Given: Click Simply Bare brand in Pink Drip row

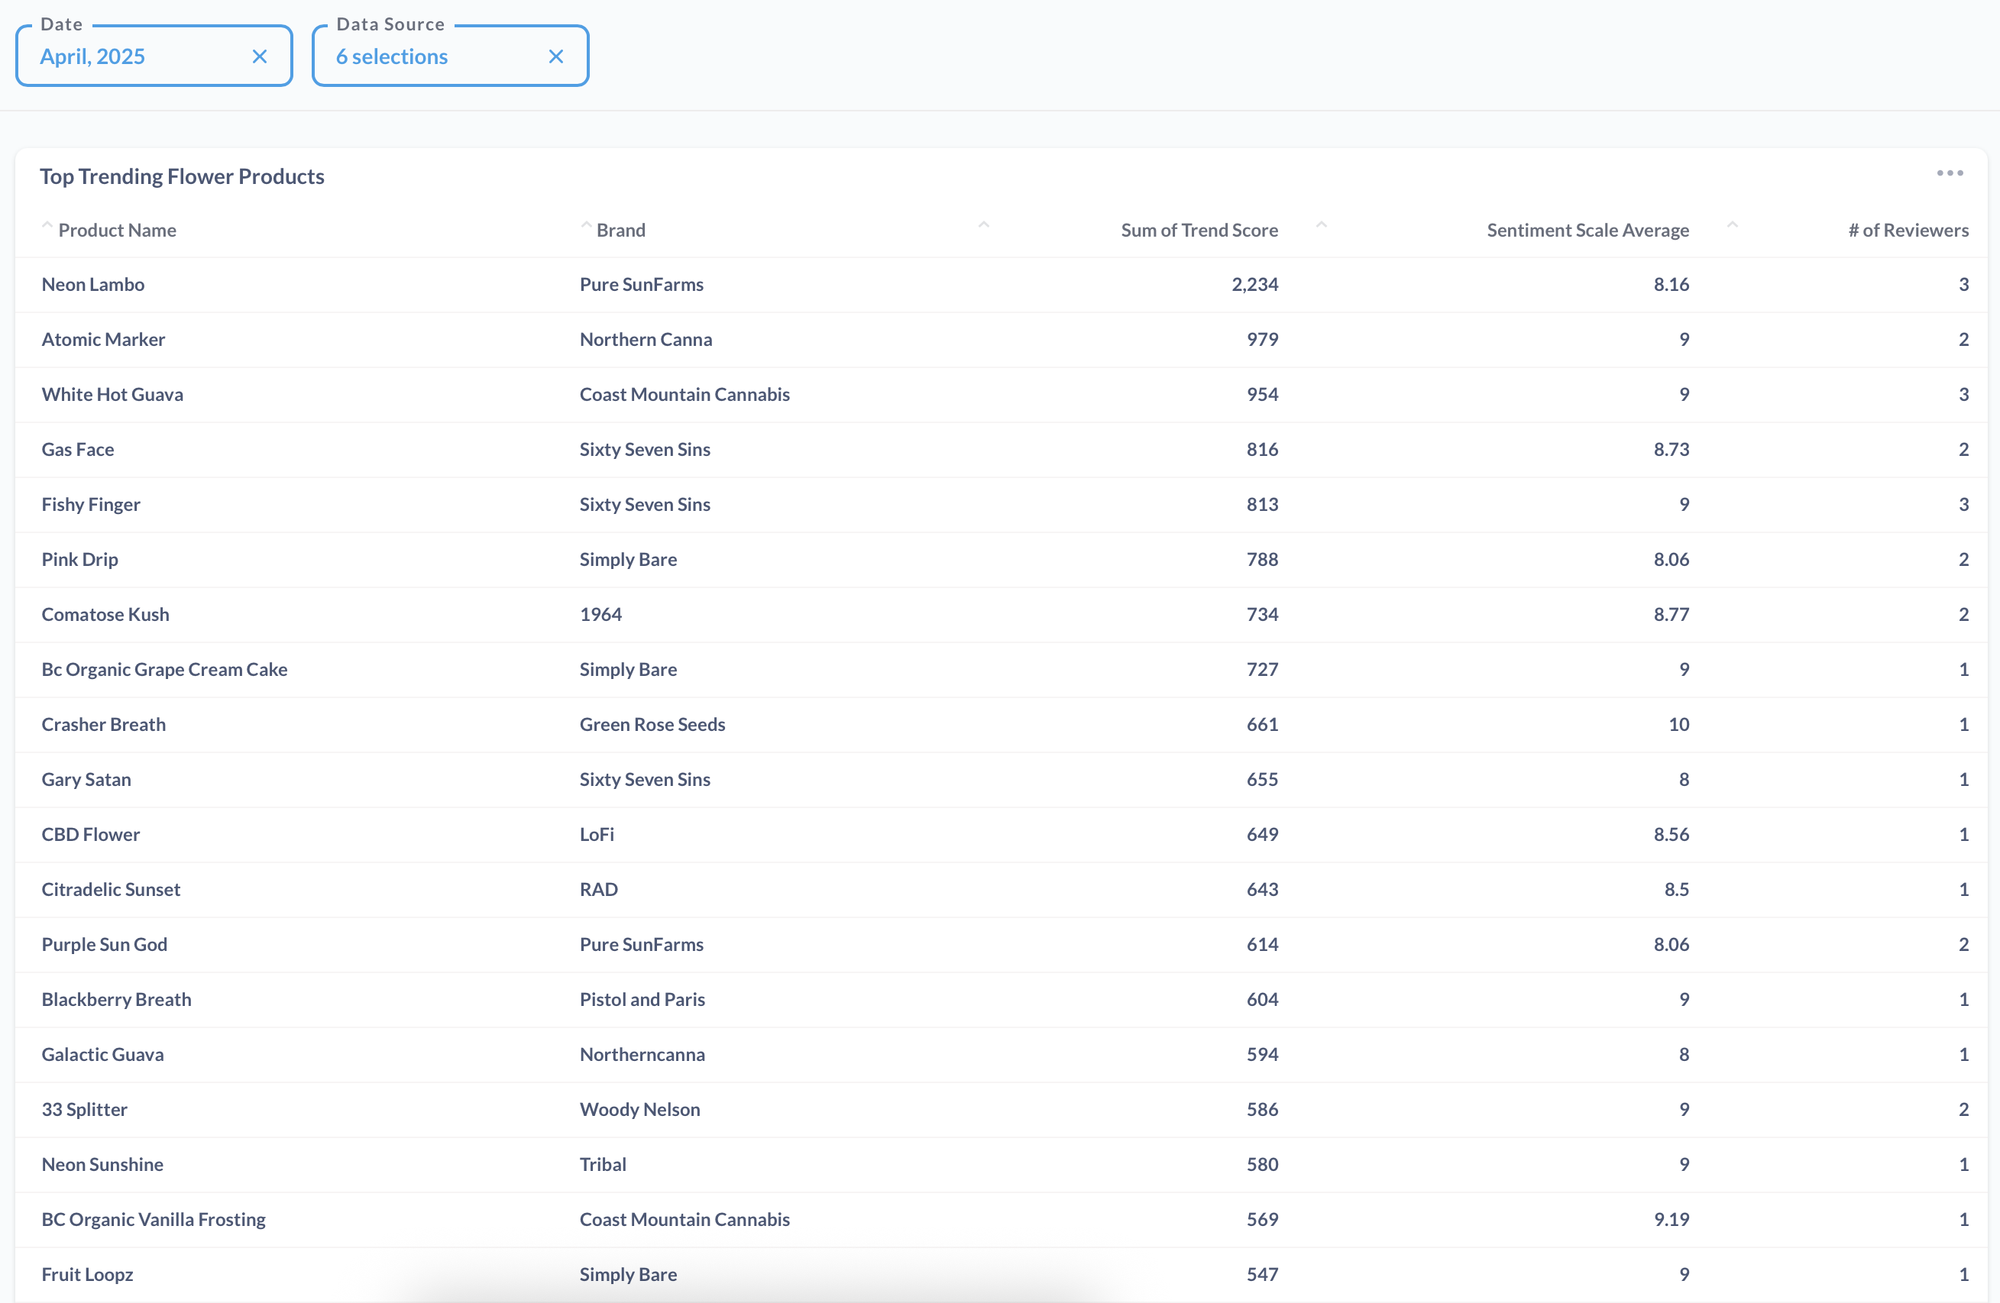Looking at the screenshot, I should (x=628, y=559).
